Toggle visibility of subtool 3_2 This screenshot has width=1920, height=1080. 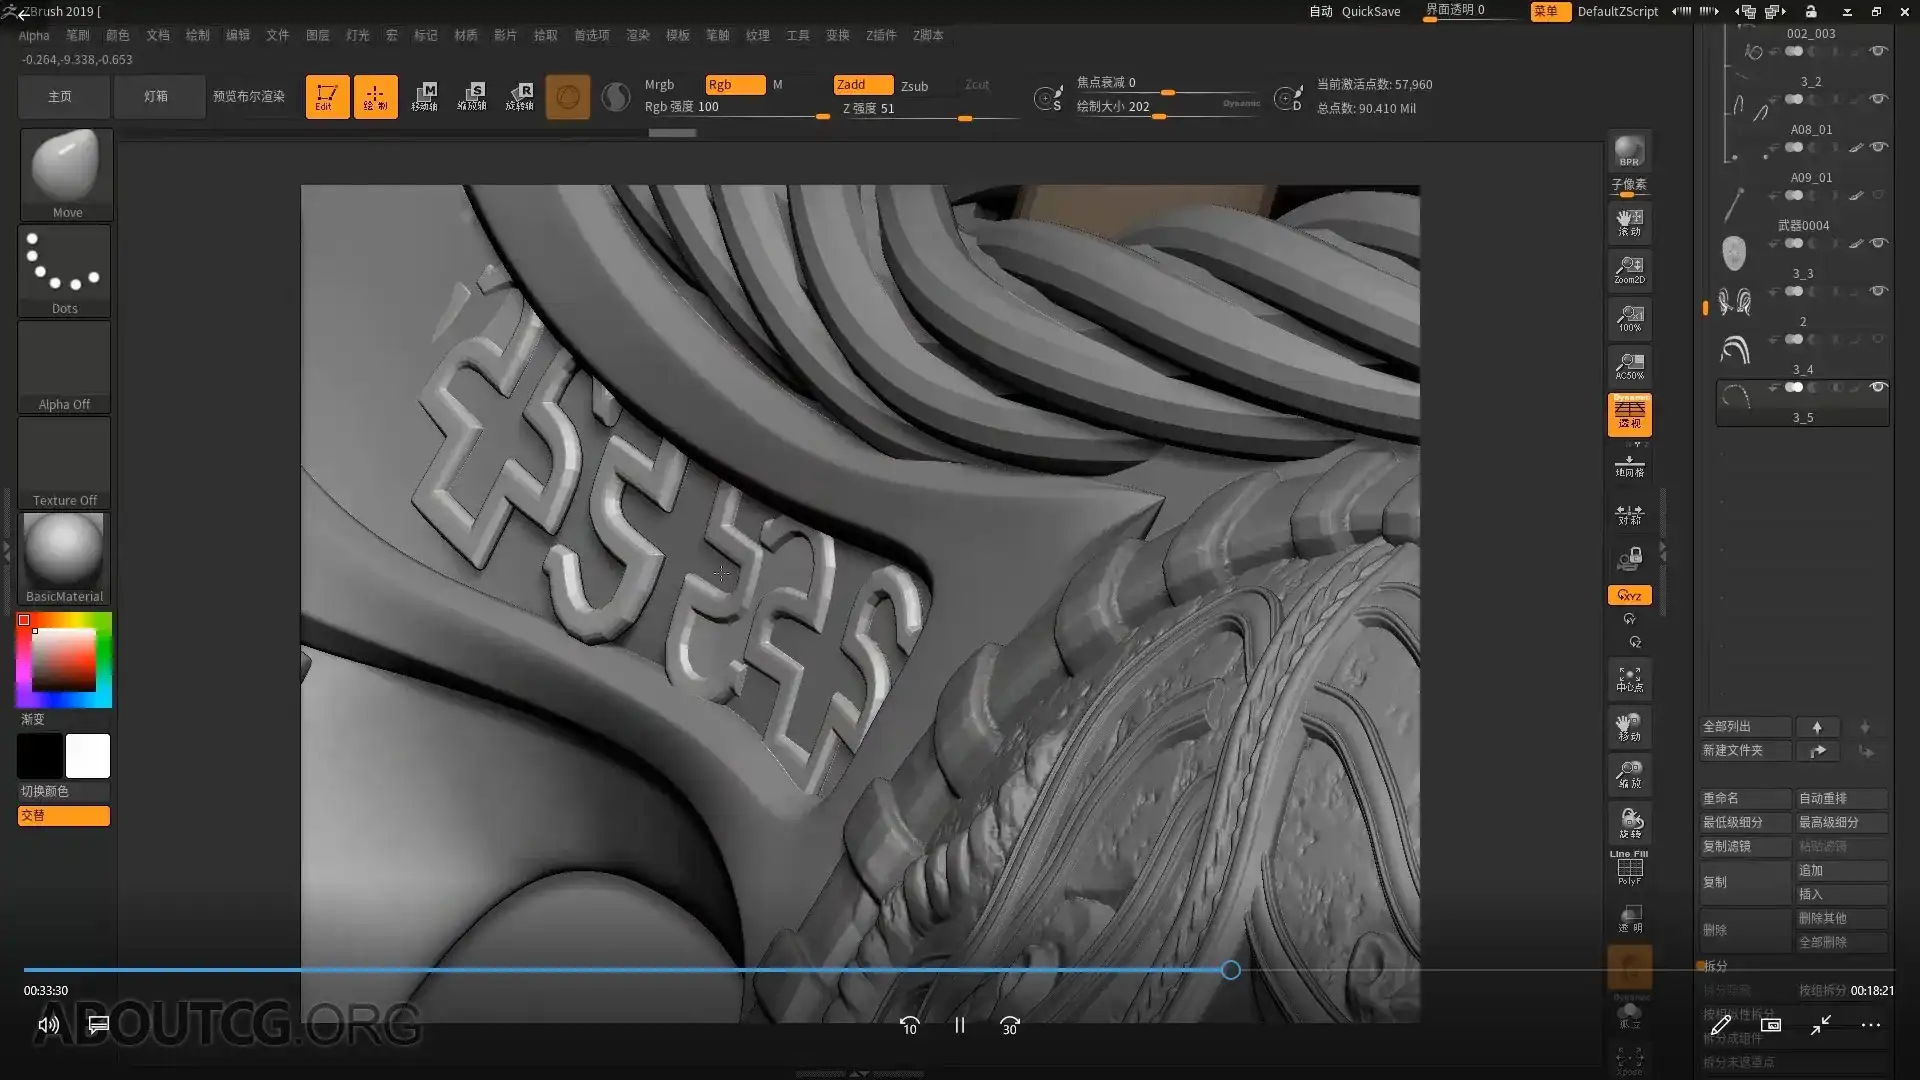[1878, 99]
